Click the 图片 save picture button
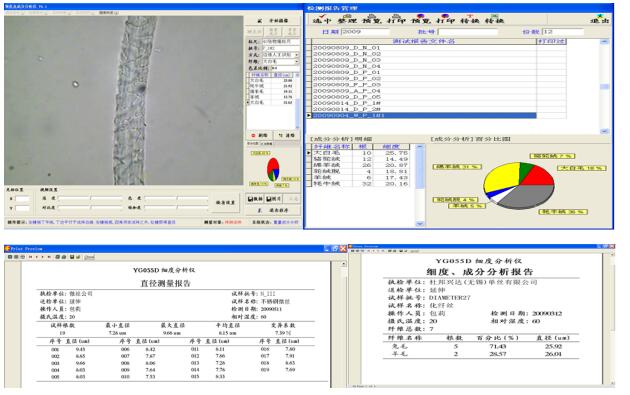Screen dimensions: 630x395 (x=274, y=199)
